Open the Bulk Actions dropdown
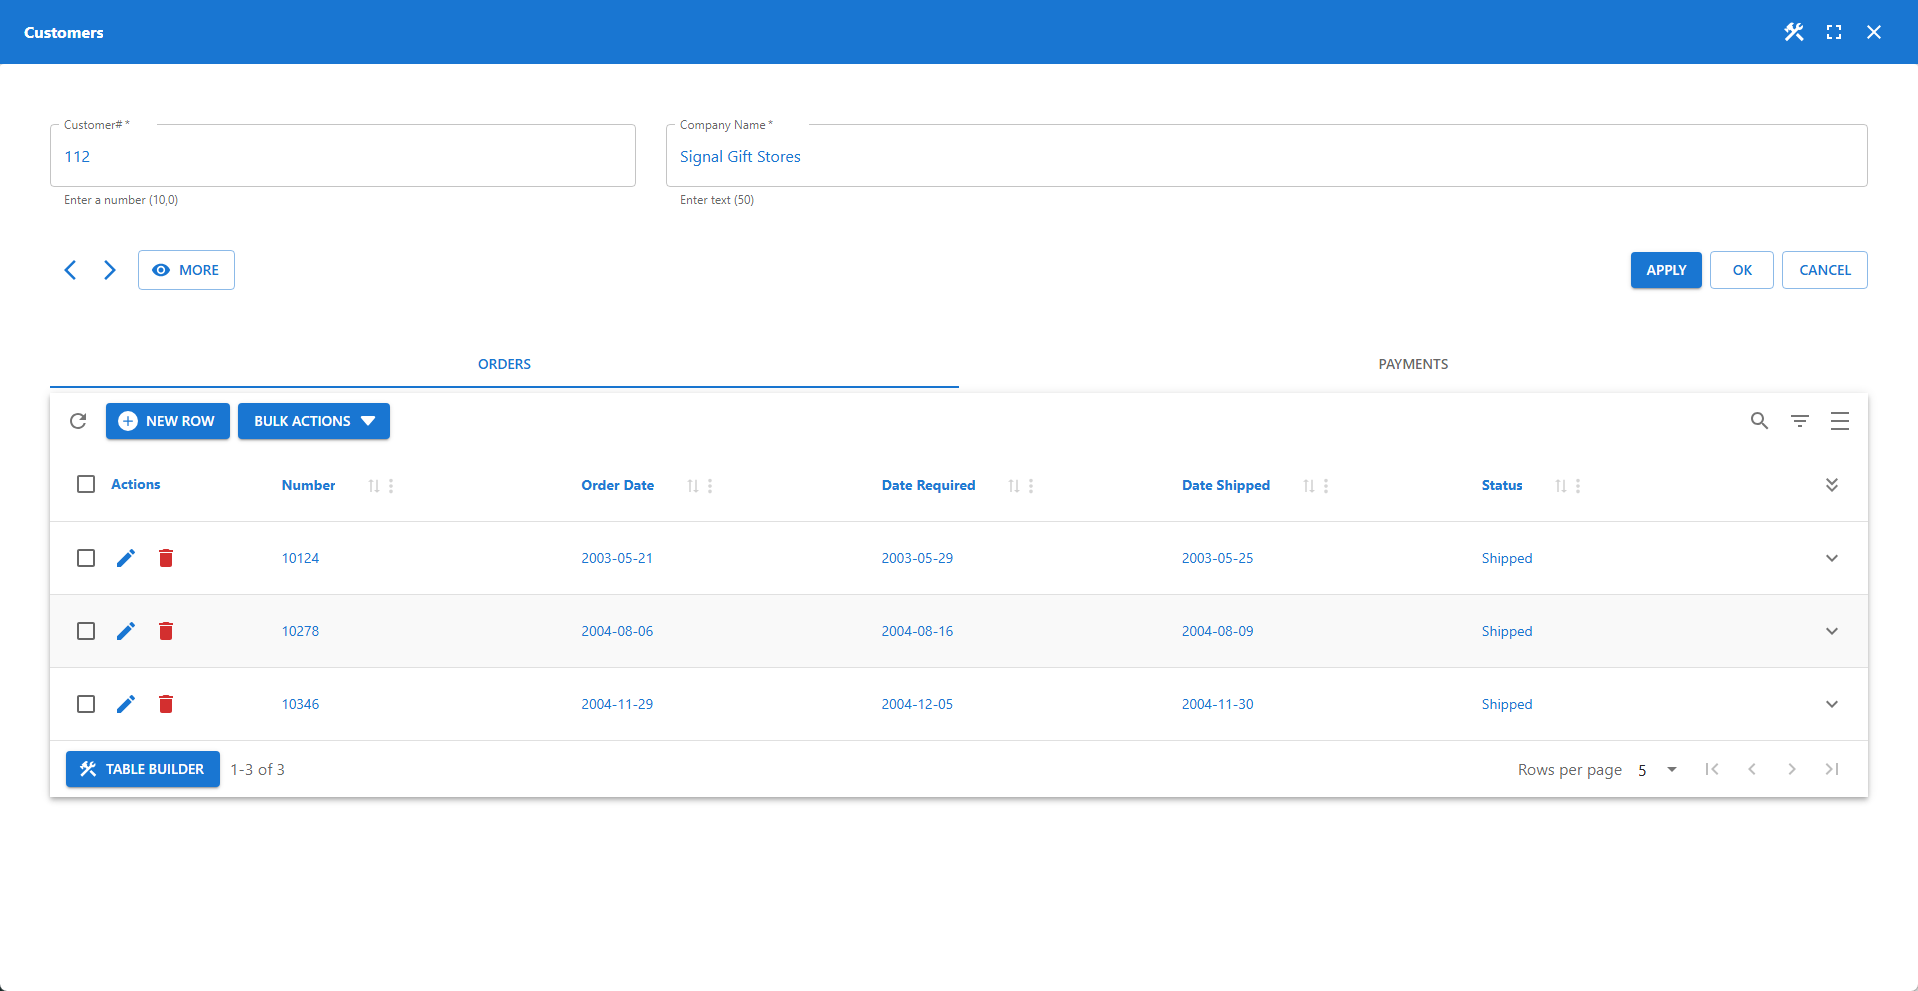This screenshot has width=1918, height=991. click(313, 421)
